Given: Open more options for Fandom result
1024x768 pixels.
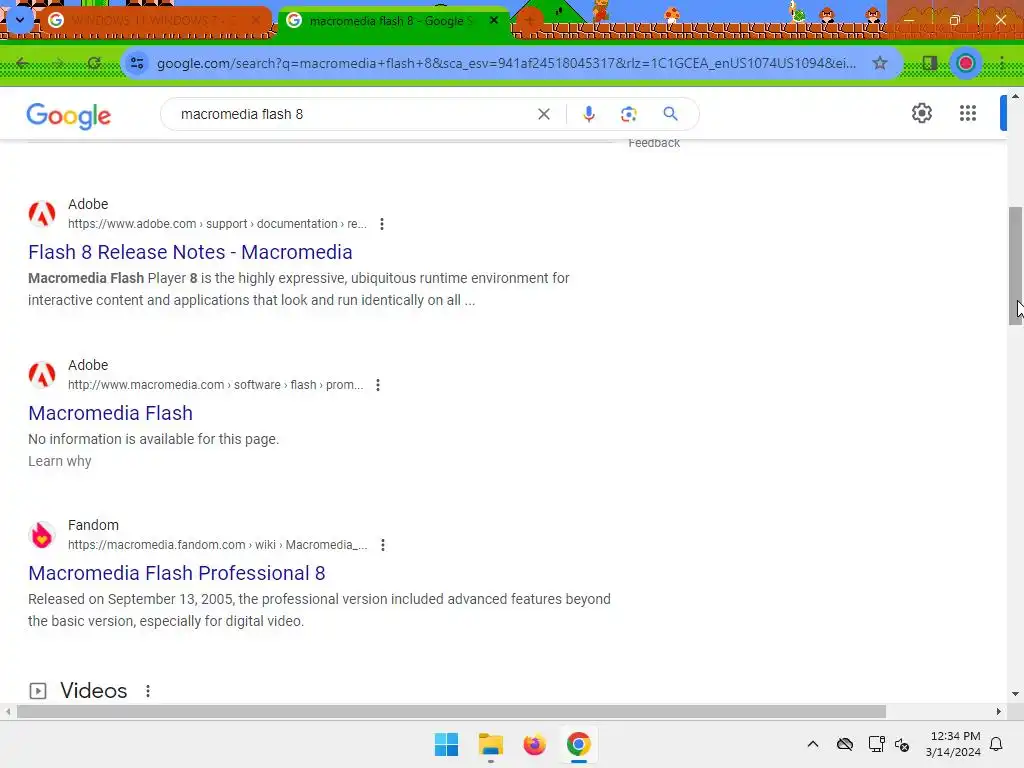Looking at the screenshot, I should point(383,545).
